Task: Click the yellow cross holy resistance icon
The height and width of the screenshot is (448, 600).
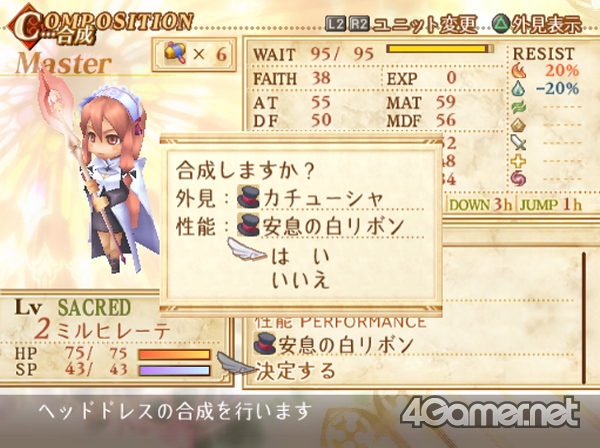Action: click(518, 161)
